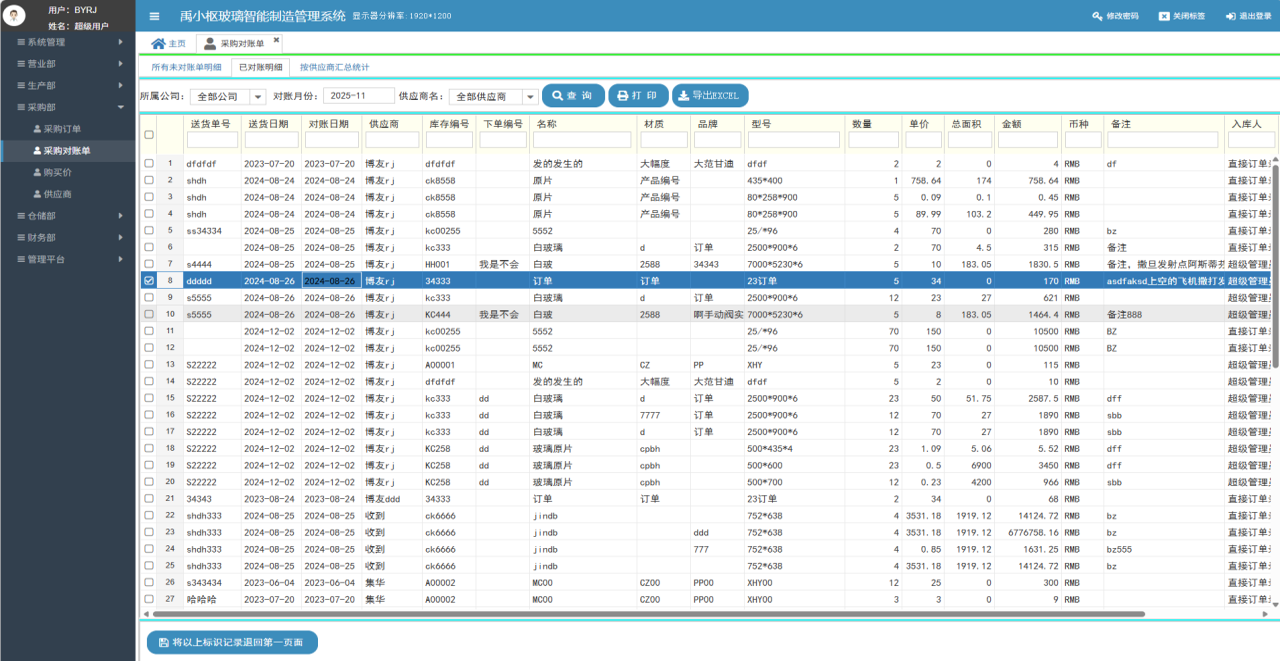Switch to 按供应商汇总统计 tab
The image size is (1280, 661).
click(334, 67)
